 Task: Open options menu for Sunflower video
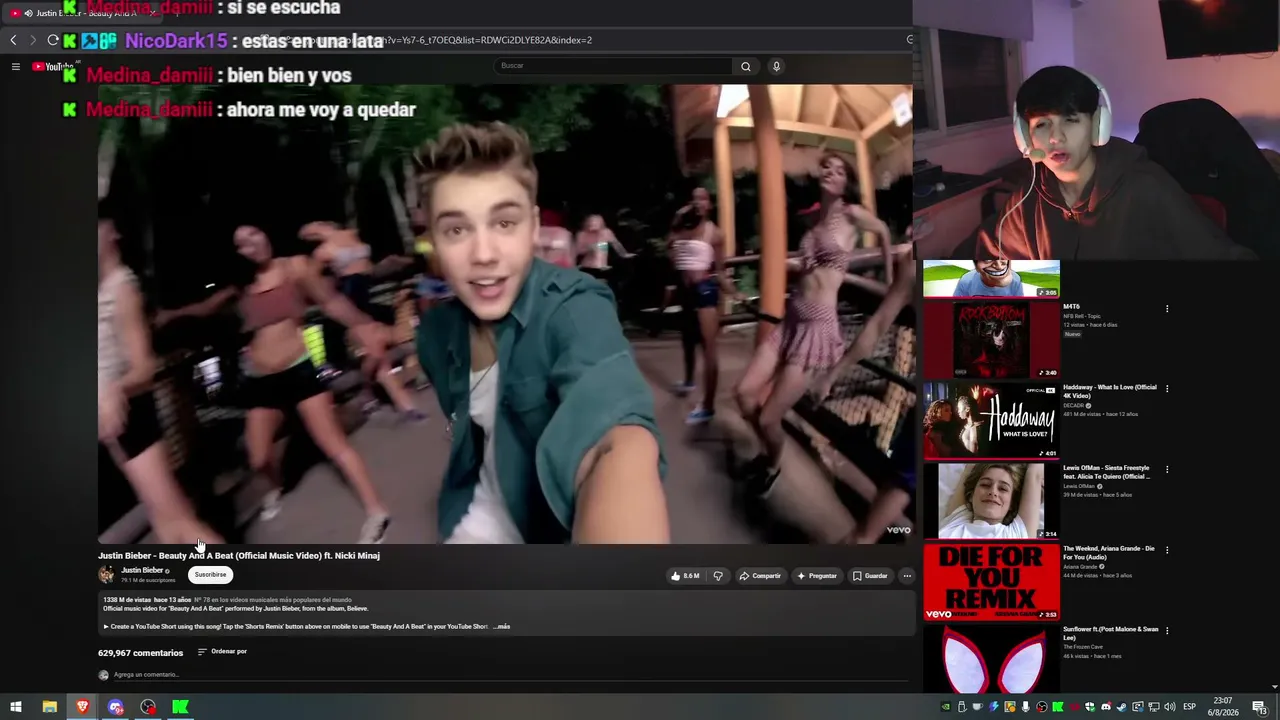coord(1167,631)
